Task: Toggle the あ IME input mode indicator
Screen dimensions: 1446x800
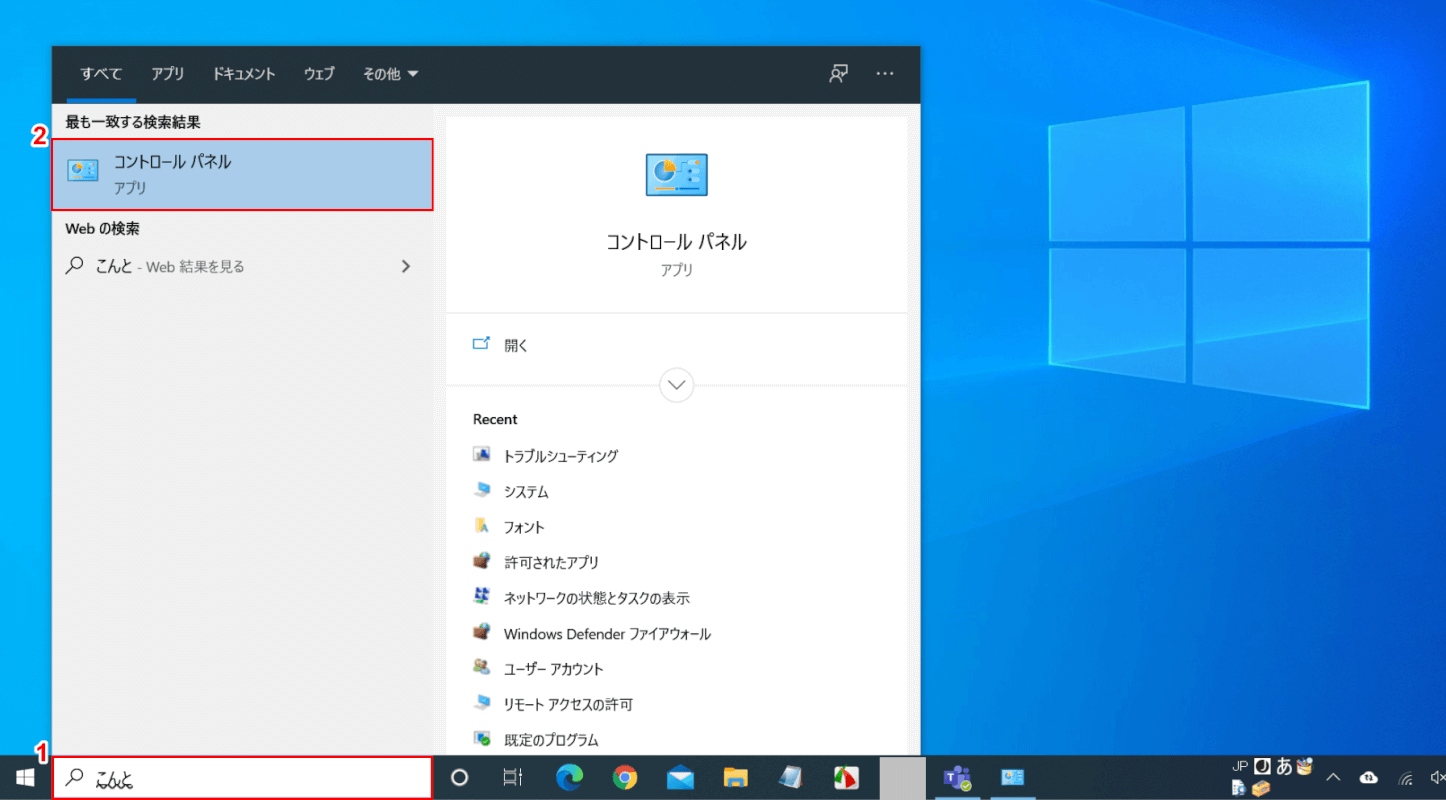Action: click(1284, 767)
